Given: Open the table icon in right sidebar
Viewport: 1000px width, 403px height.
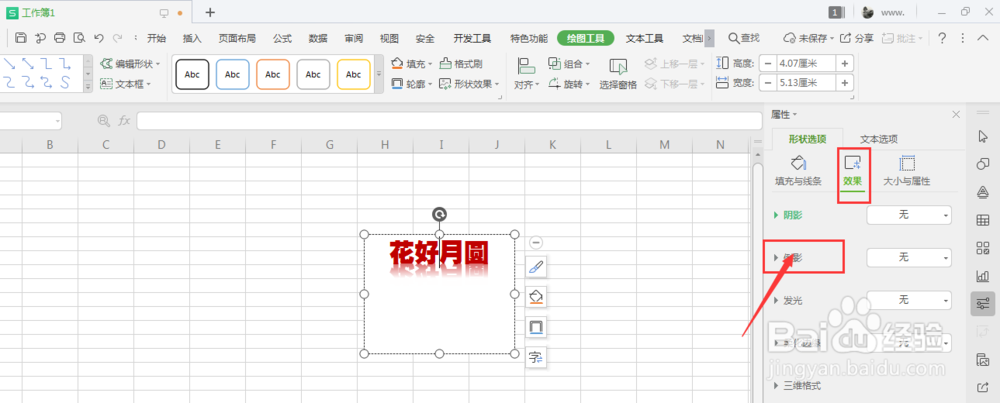Looking at the screenshot, I should [983, 221].
